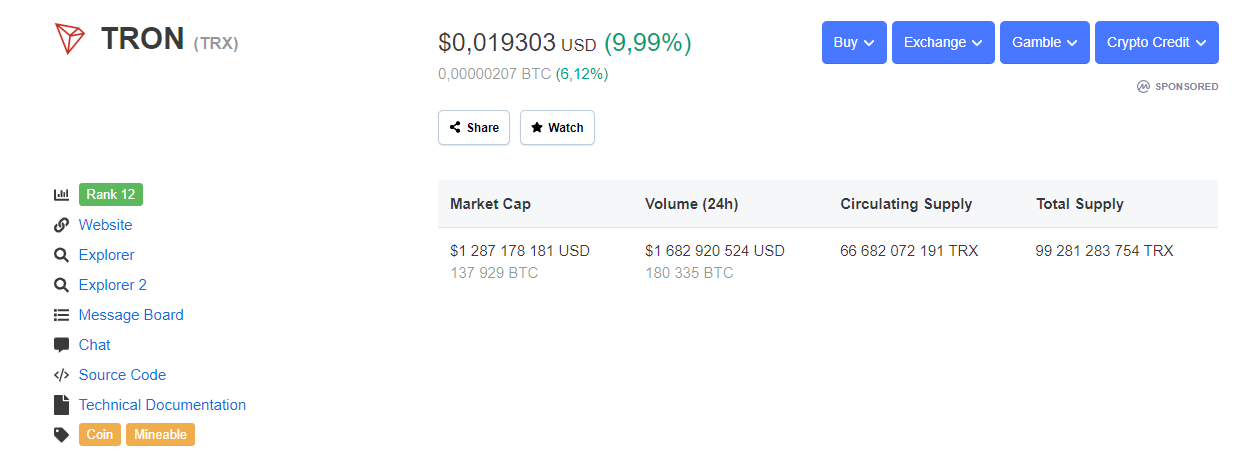The width and height of the screenshot is (1249, 470).
Task: Click the $1 287 178 181 USD value
Action: (x=520, y=251)
